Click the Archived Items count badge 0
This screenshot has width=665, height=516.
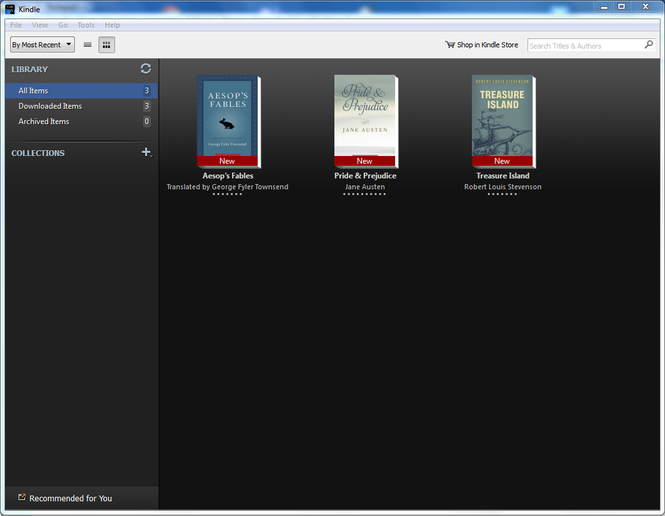147,121
